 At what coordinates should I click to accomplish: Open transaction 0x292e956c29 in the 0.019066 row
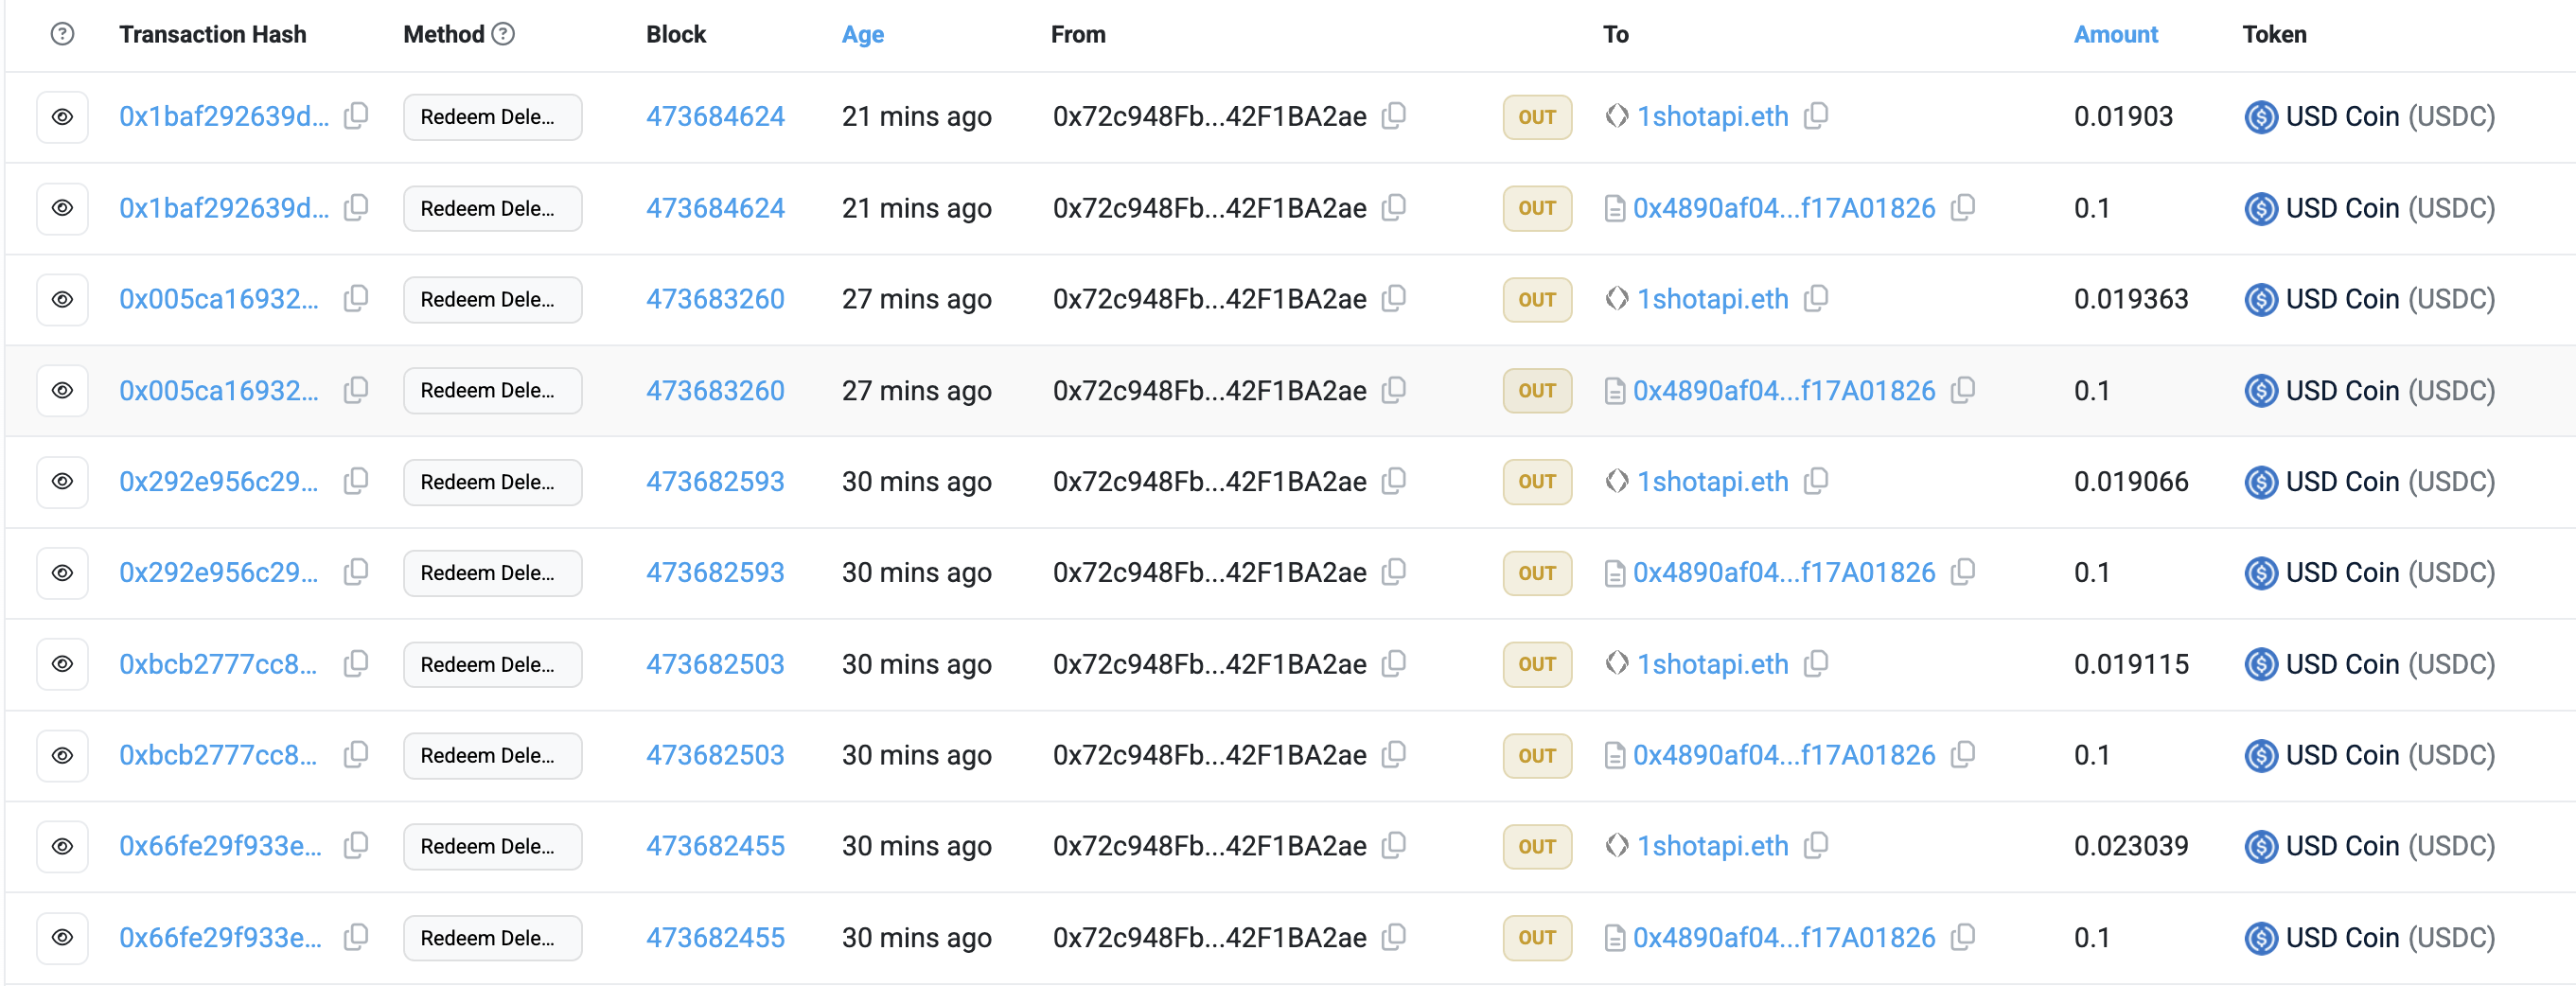pyautogui.click(x=219, y=481)
